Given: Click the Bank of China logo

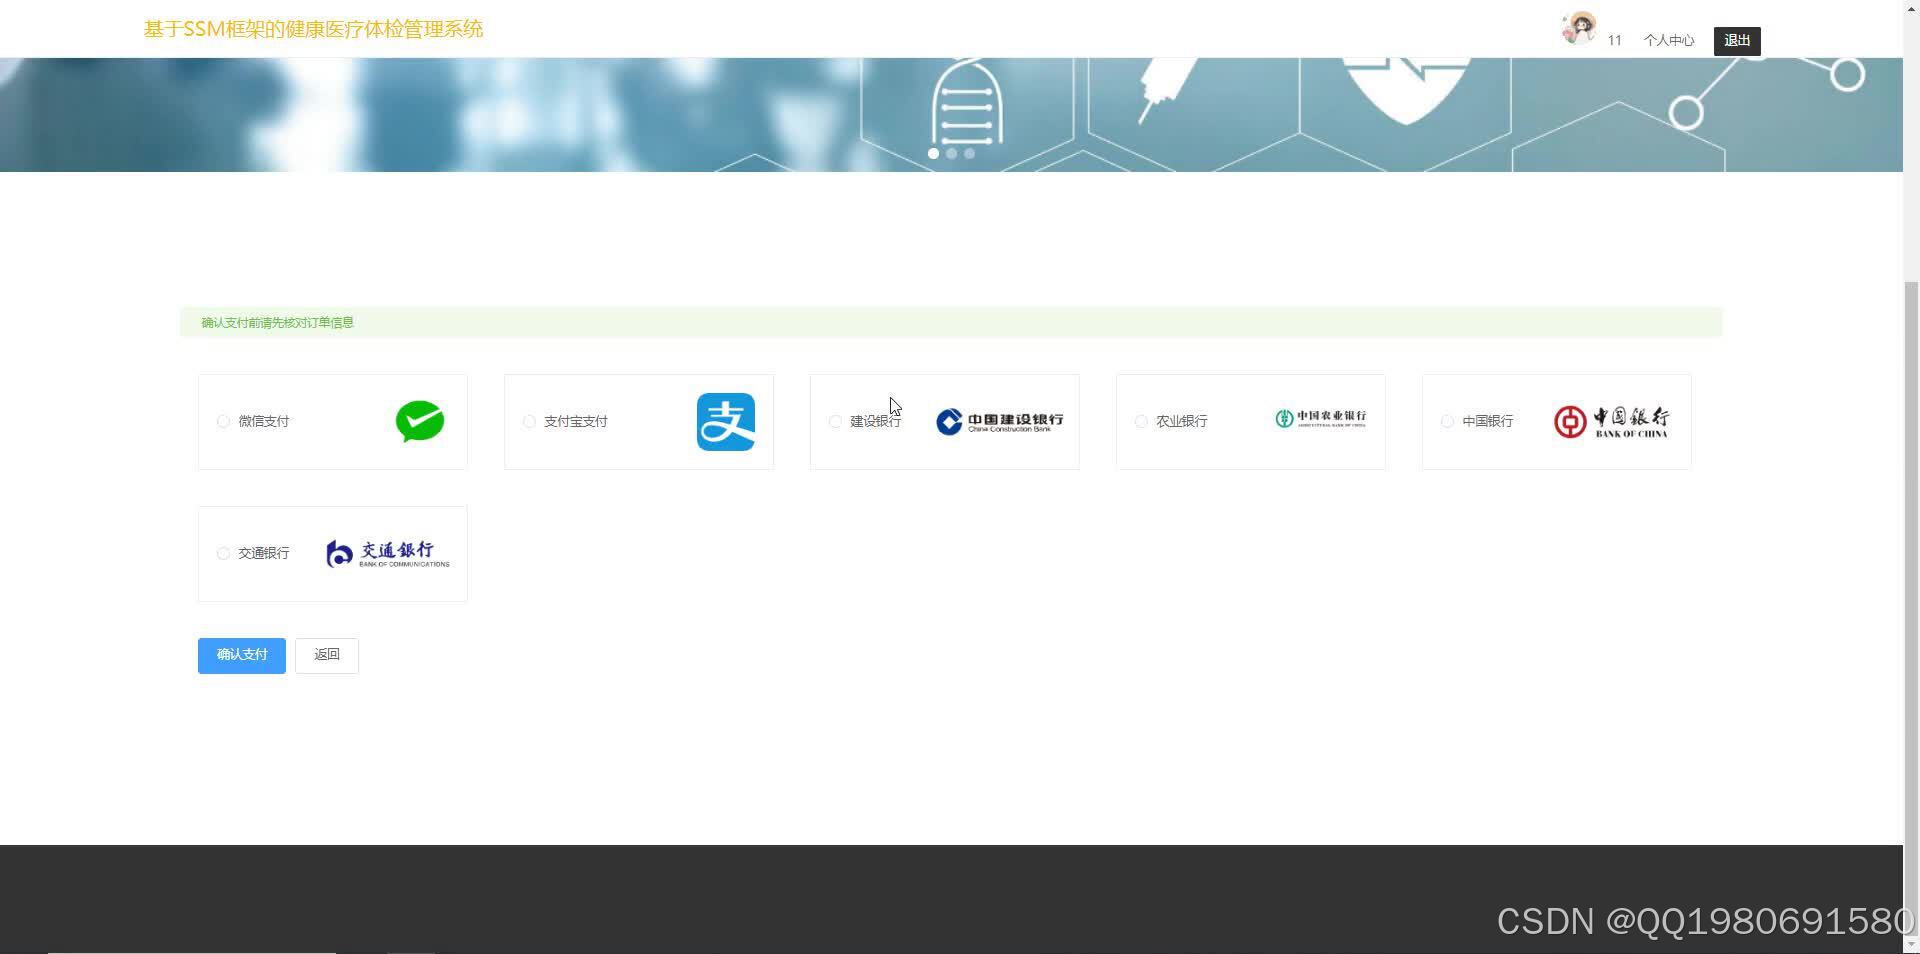Looking at the screenshot, I should 1611,422.
